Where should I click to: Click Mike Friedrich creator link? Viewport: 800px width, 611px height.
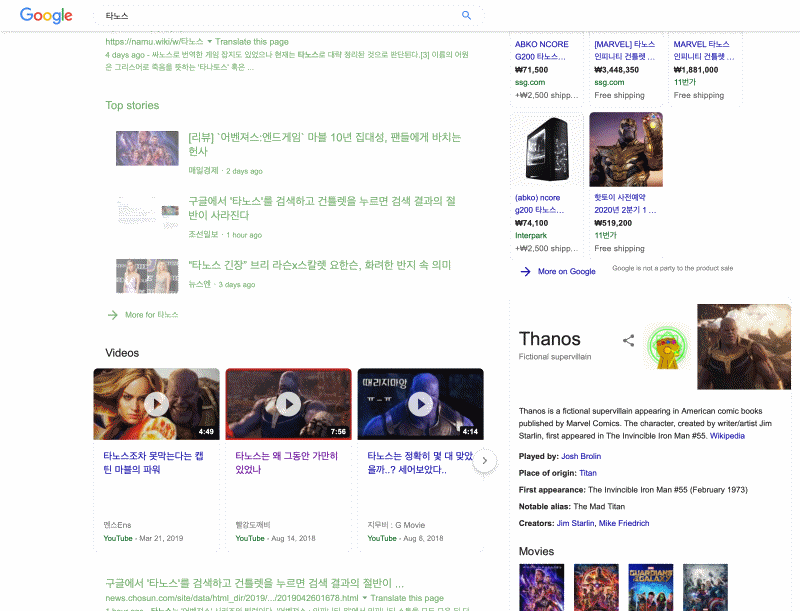click(x=624, y=523)
